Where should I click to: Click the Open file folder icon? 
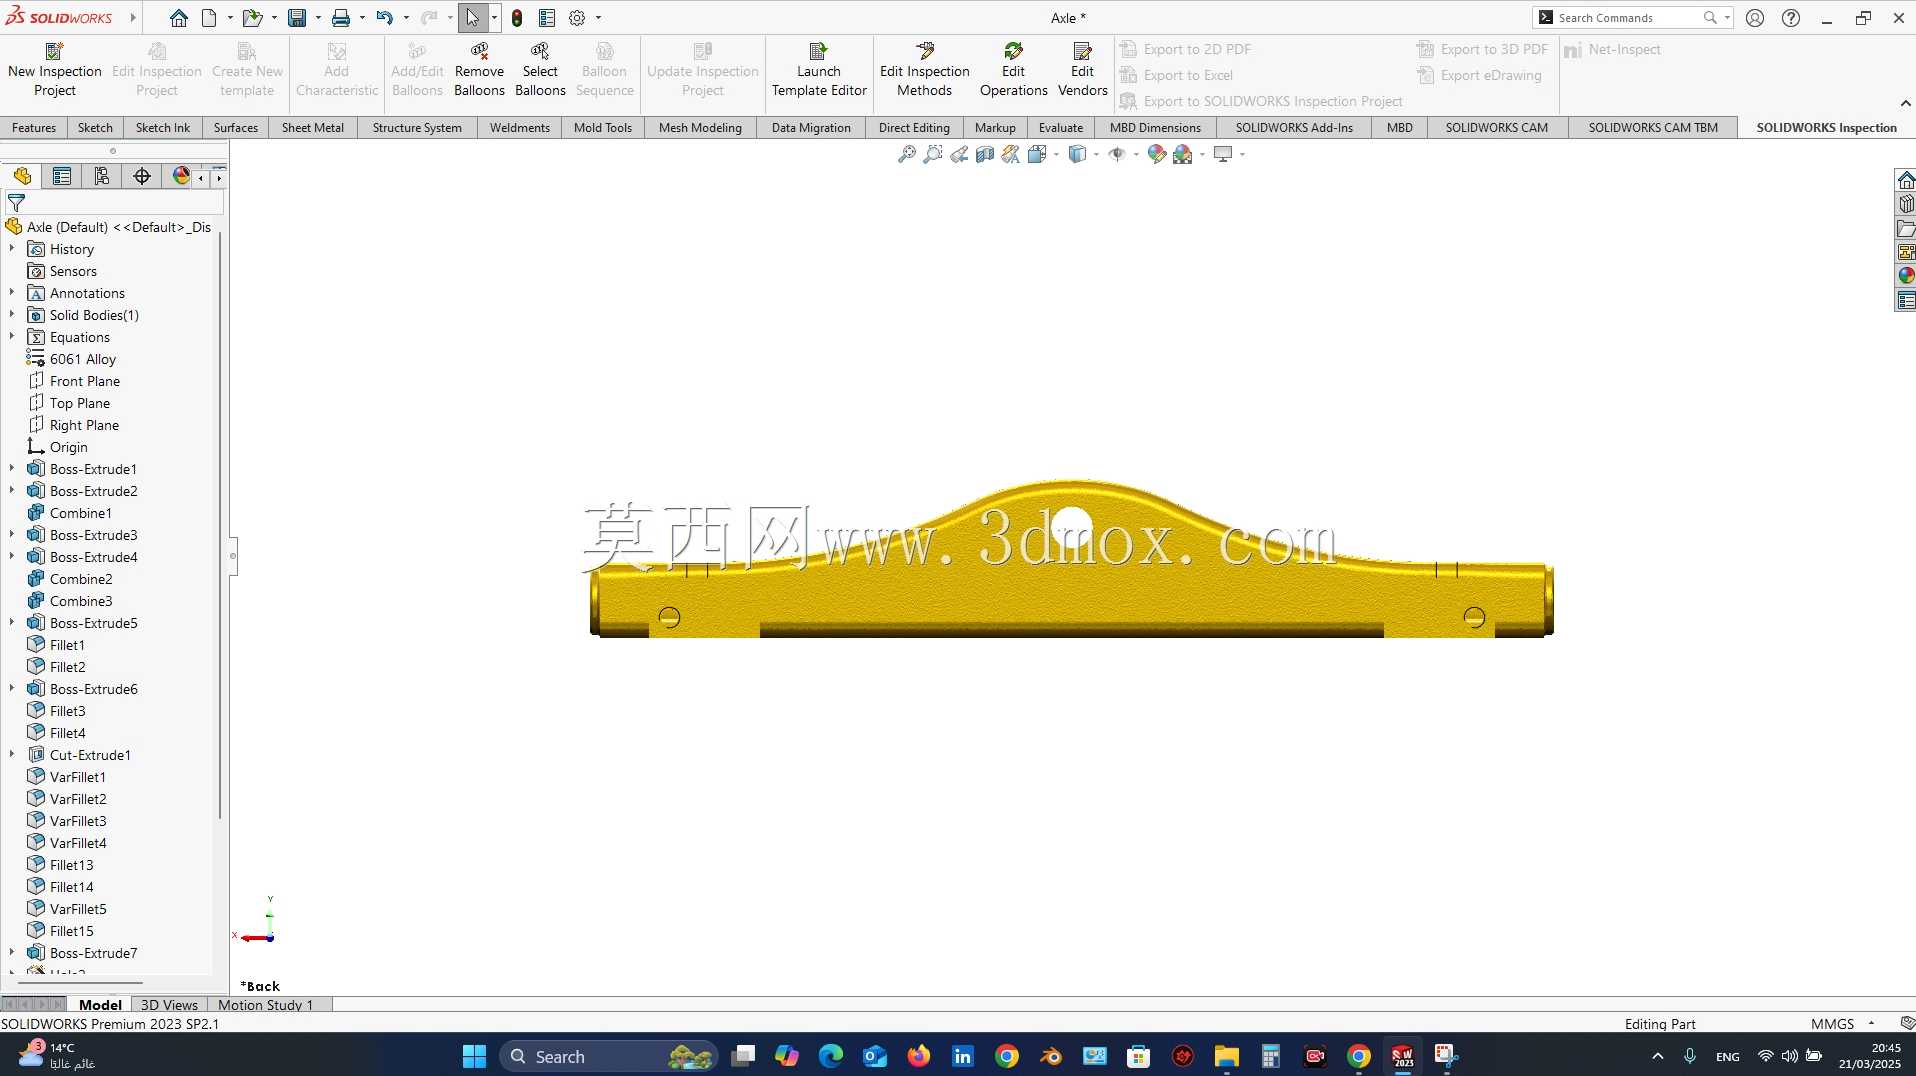pos(252,18)
